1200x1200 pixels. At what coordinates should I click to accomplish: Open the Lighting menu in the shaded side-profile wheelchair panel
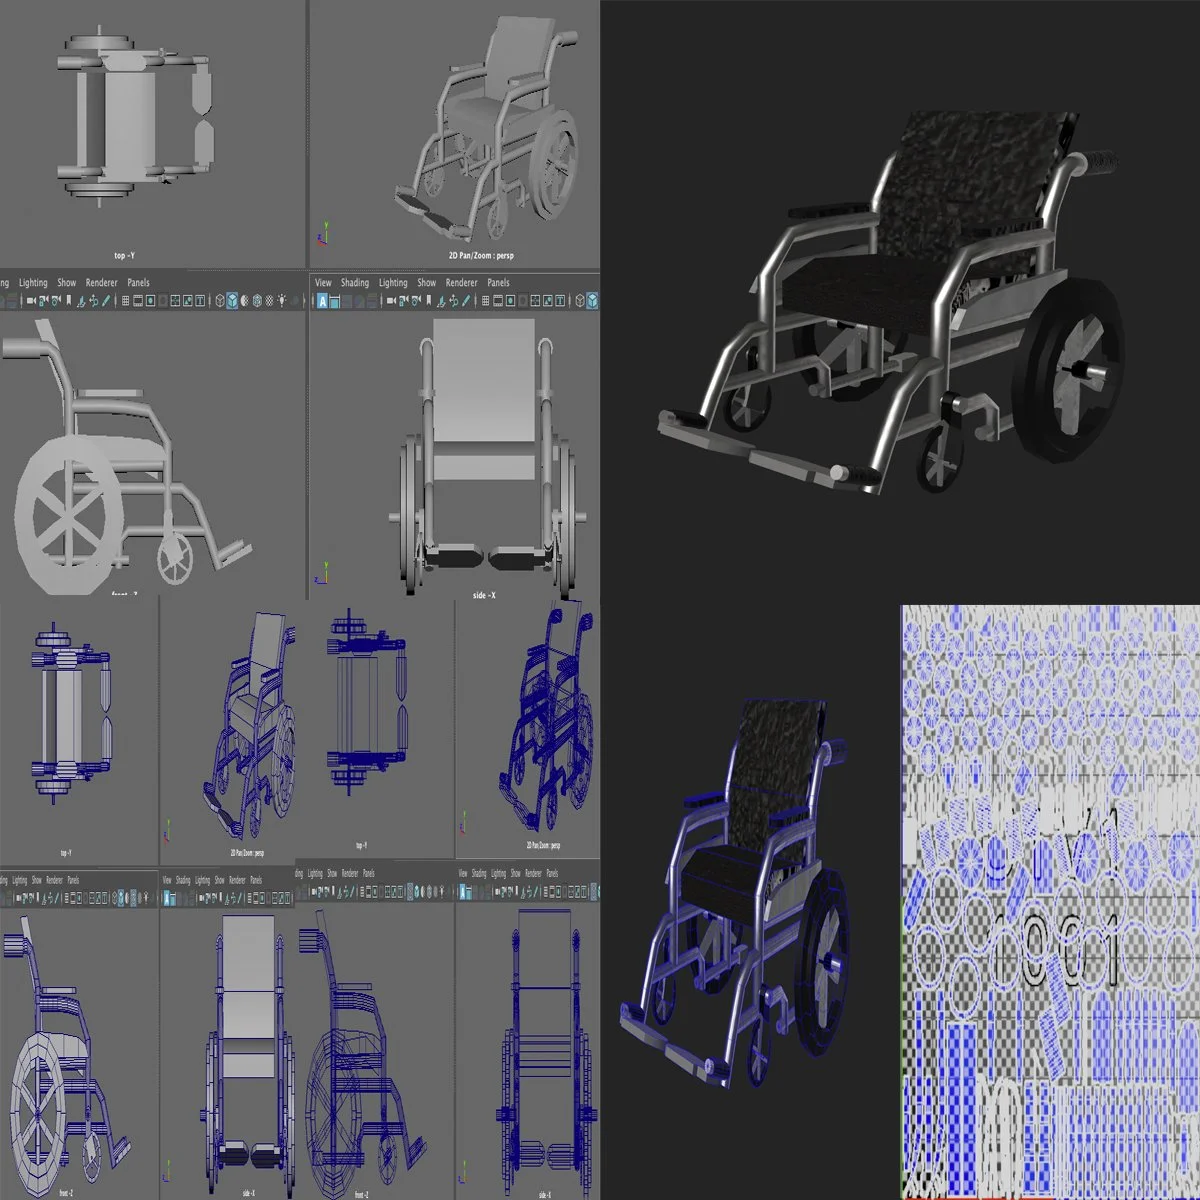coord(33,283)
